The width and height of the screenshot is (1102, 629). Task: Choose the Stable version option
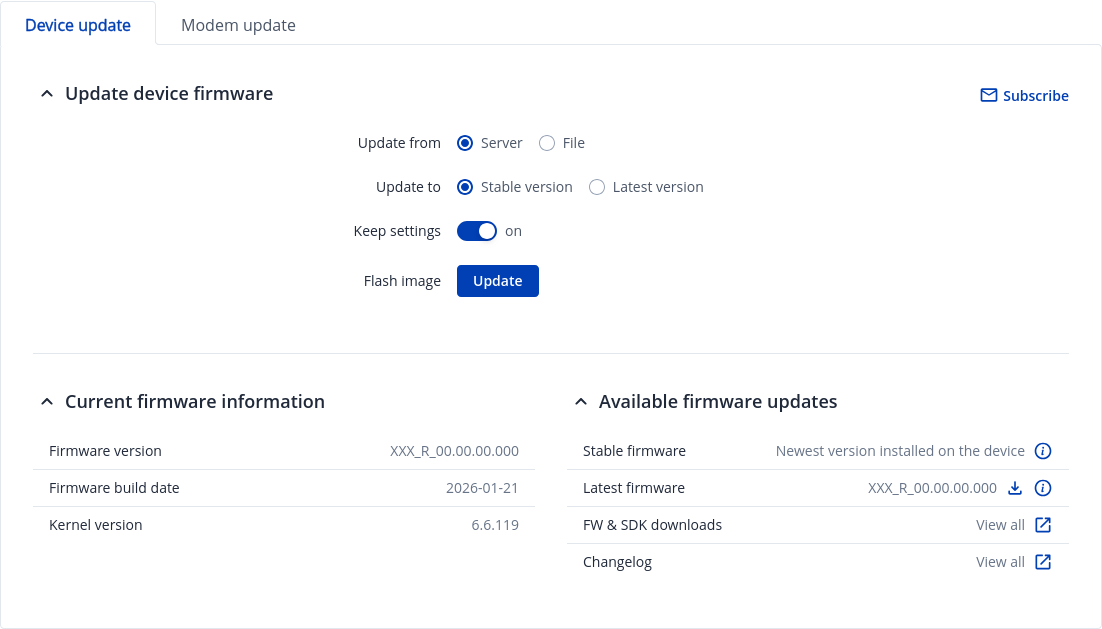[465, 187]
